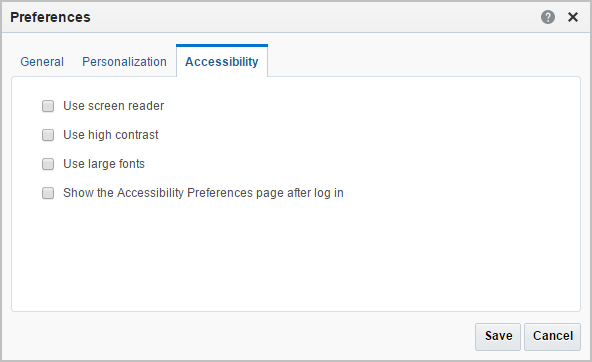592x362 pixels.
Task: Tick the Use high contrast checkbox
Action: [x=48, y=135]
